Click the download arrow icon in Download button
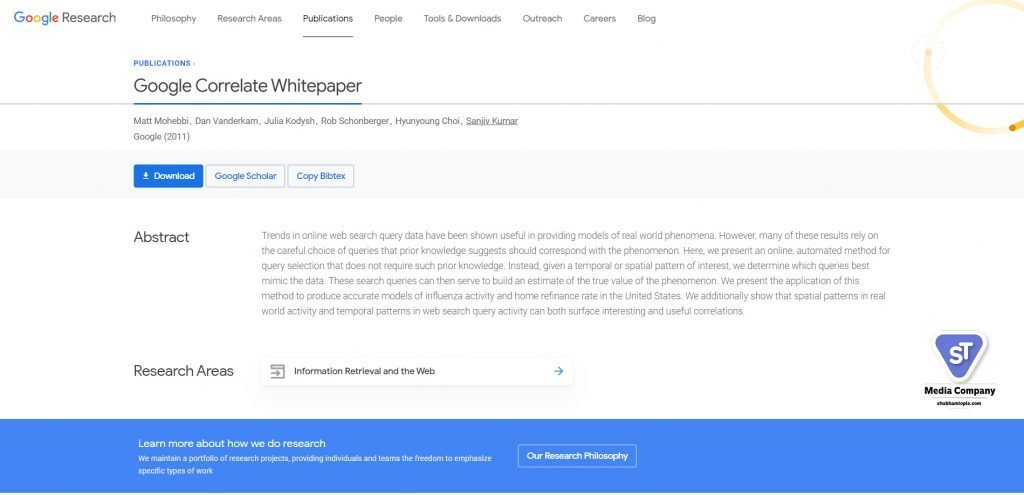This screenshot has height=495, width=1024. [146, 176]
